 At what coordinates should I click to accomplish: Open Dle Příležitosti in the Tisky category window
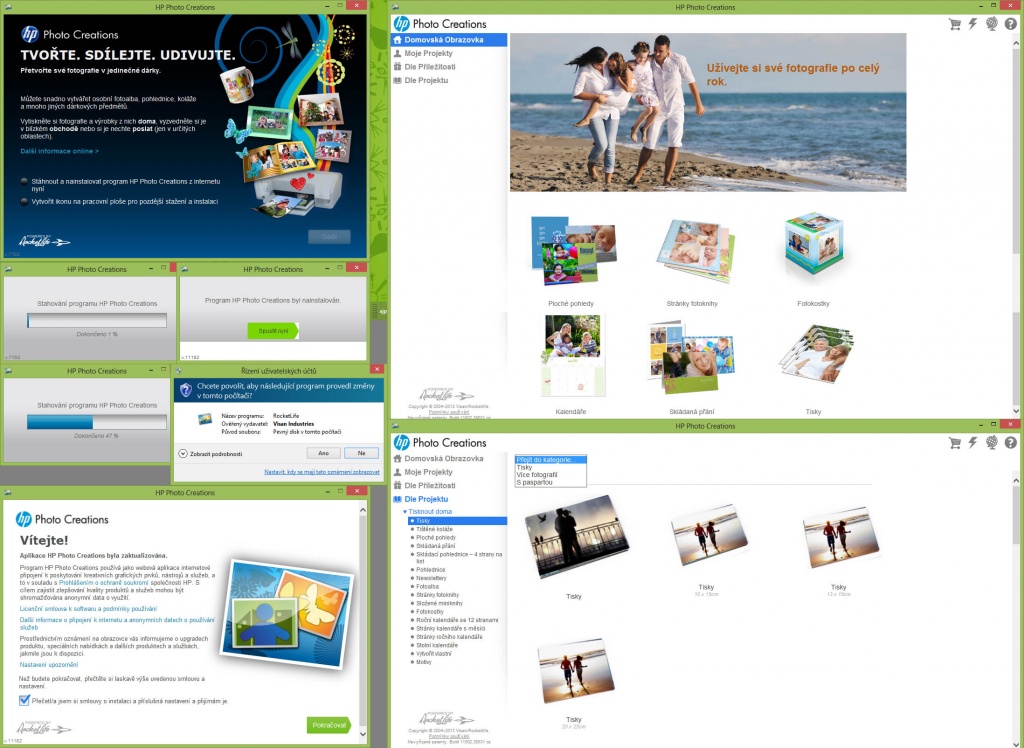430,485
